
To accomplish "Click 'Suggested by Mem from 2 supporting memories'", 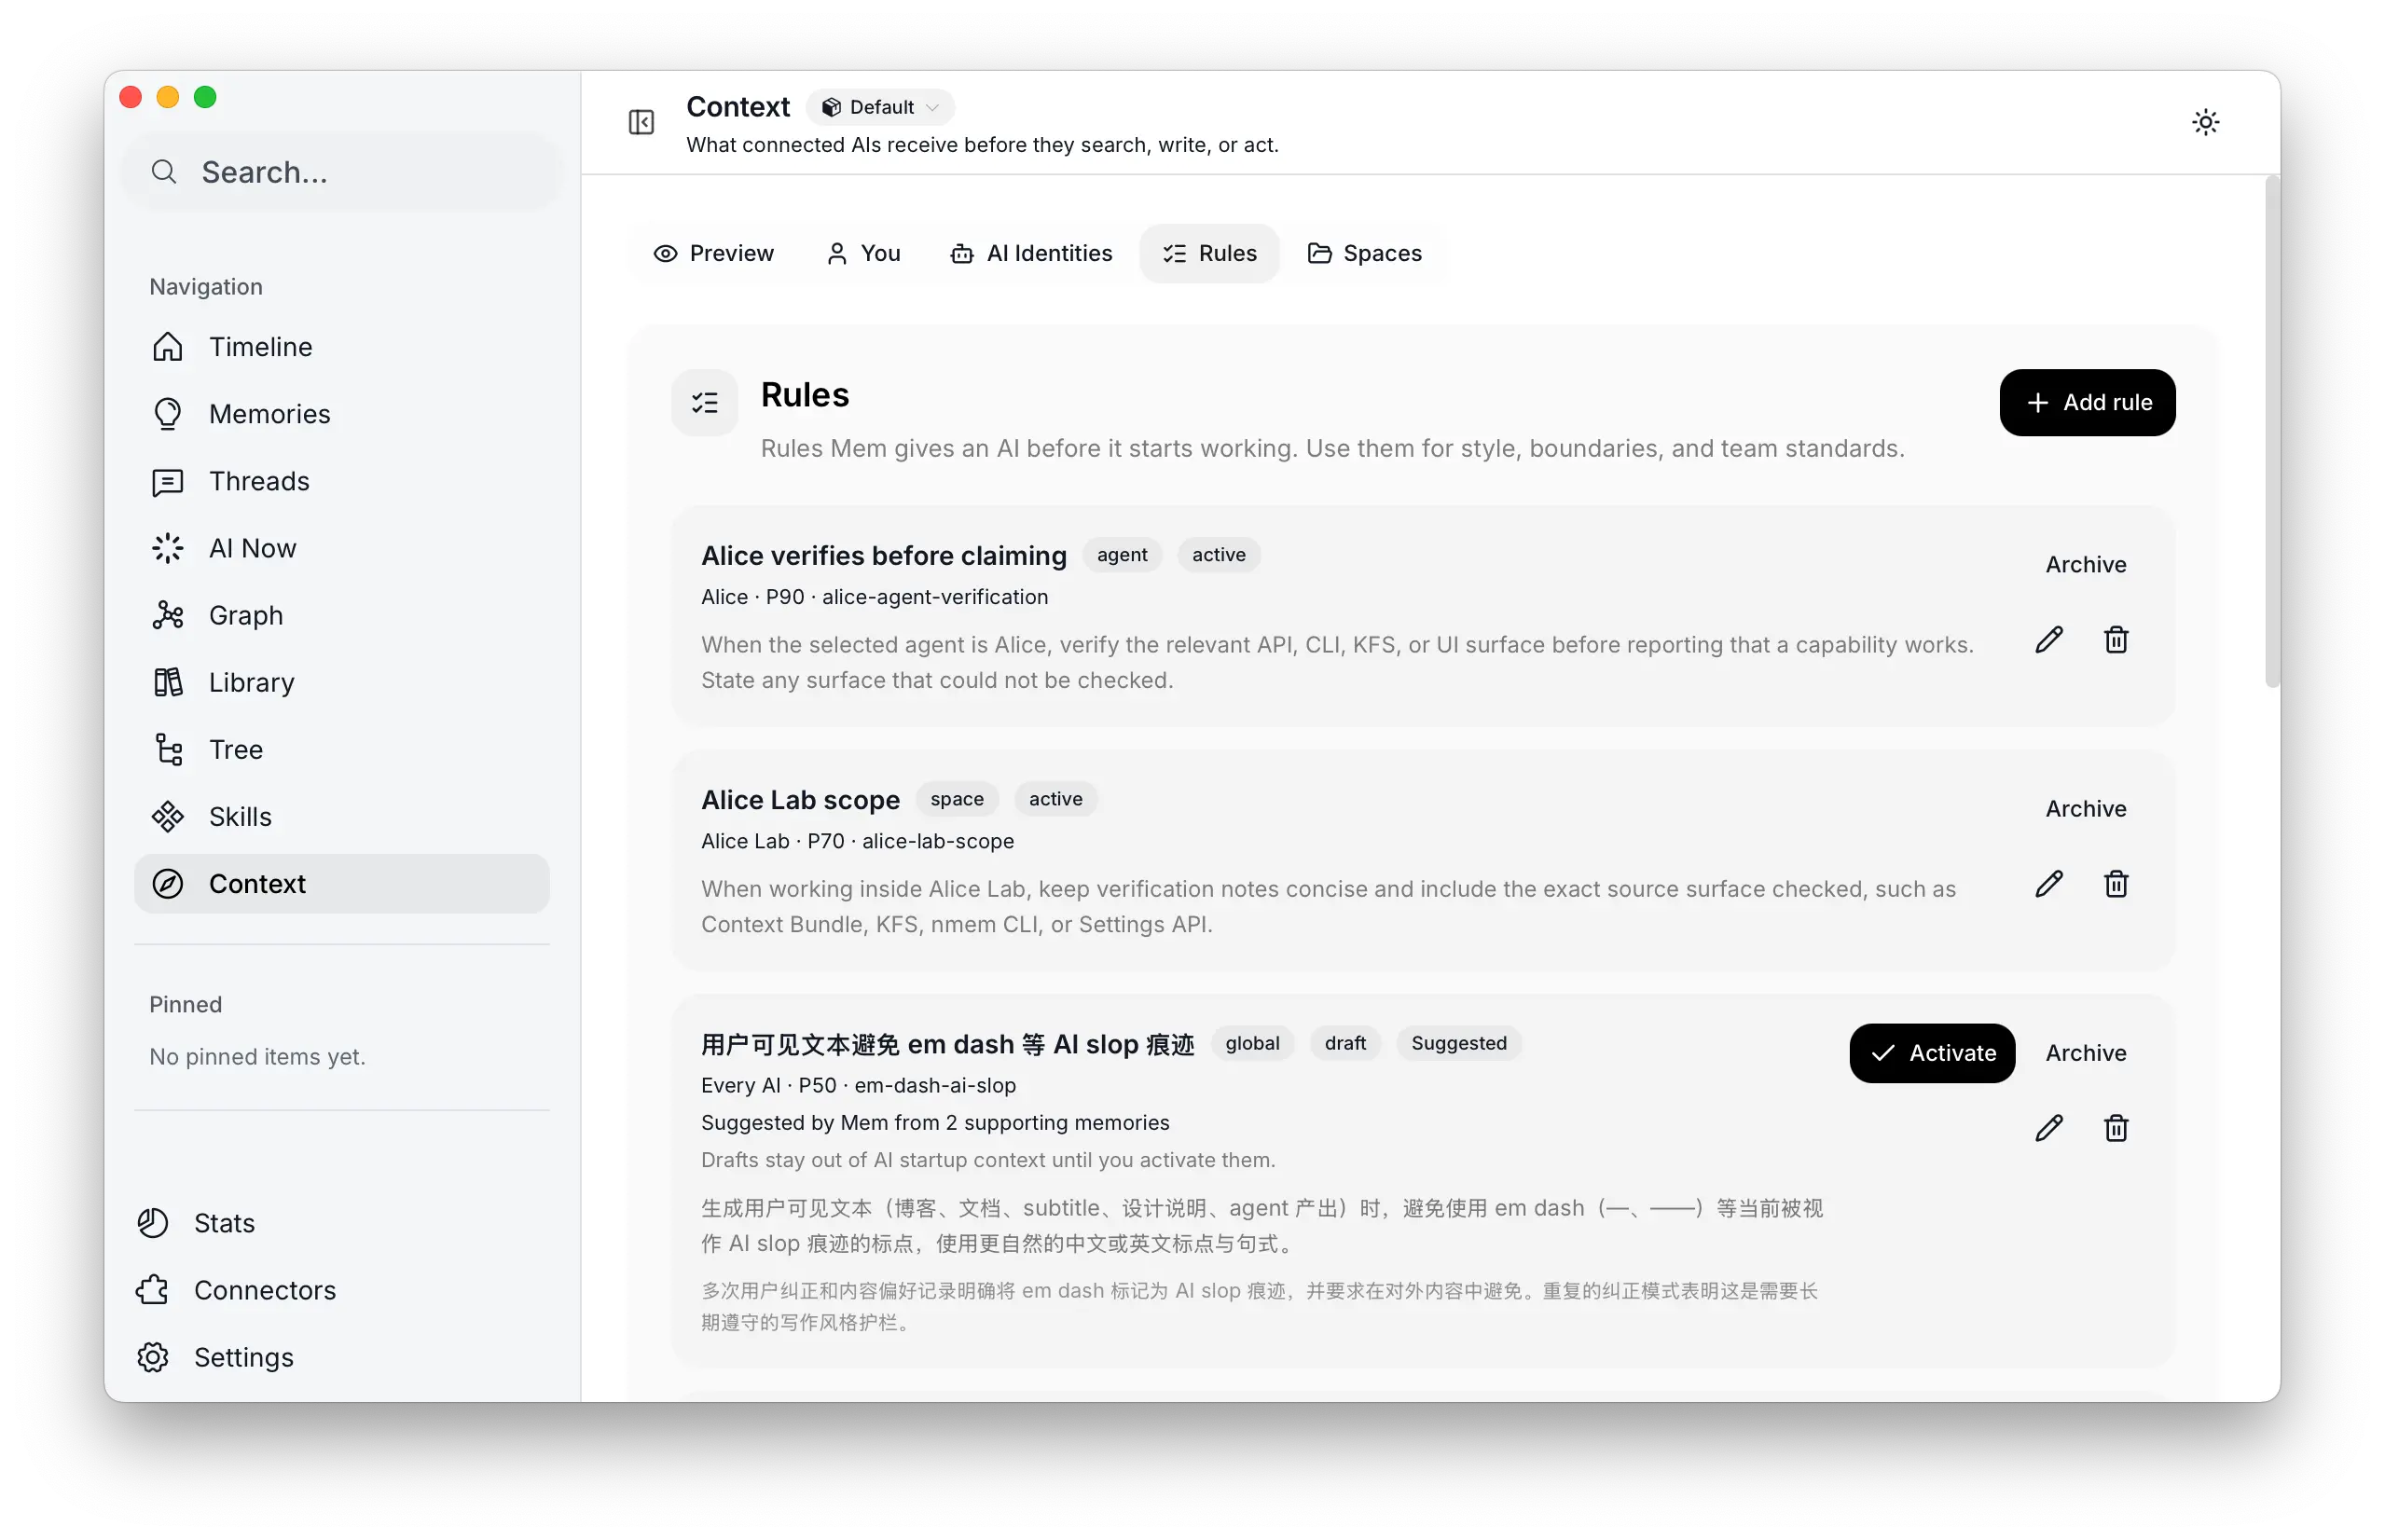I will tap(935, 1122).
